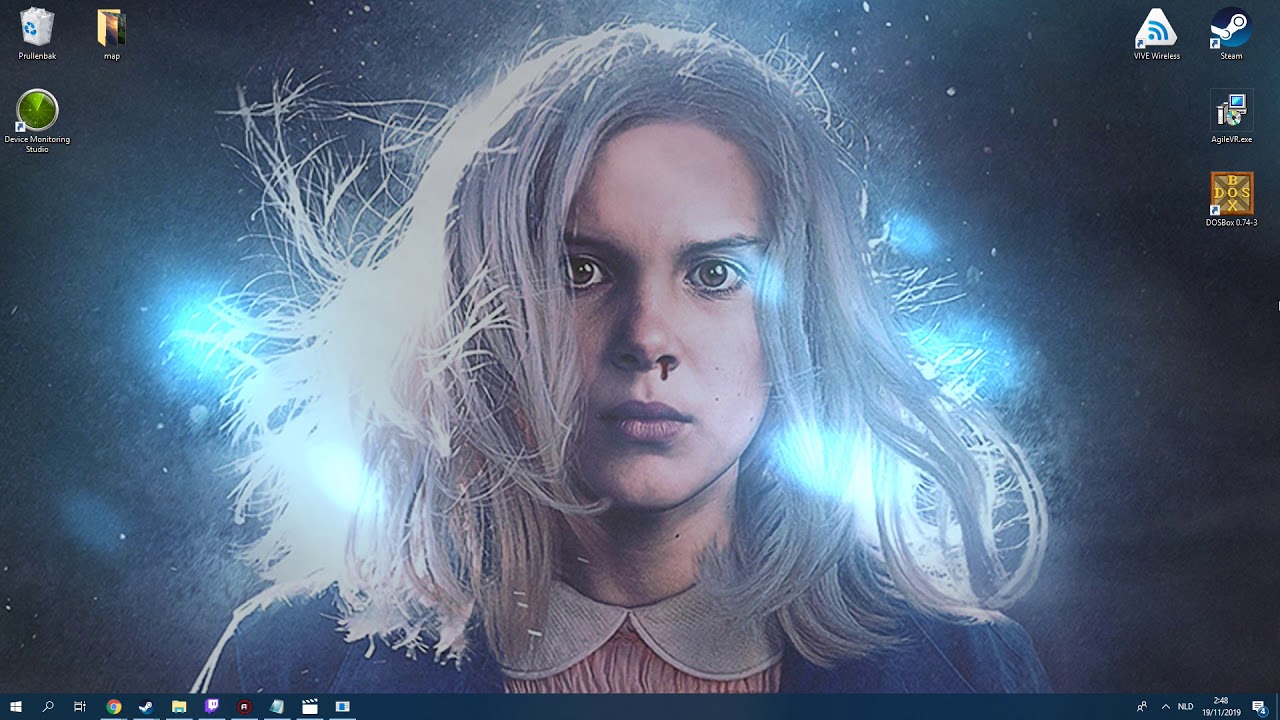Open the People icon in the taskbar
Image resolution: width=1280 pixels, height=720 pixels.
coord(1141,707)
